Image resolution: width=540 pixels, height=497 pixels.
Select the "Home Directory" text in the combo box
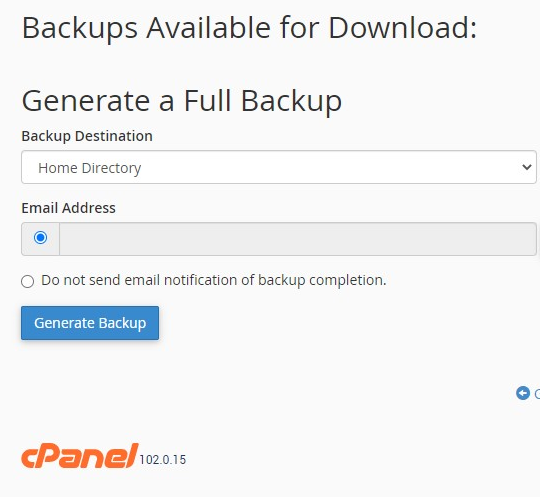click(x=90, y=168)
